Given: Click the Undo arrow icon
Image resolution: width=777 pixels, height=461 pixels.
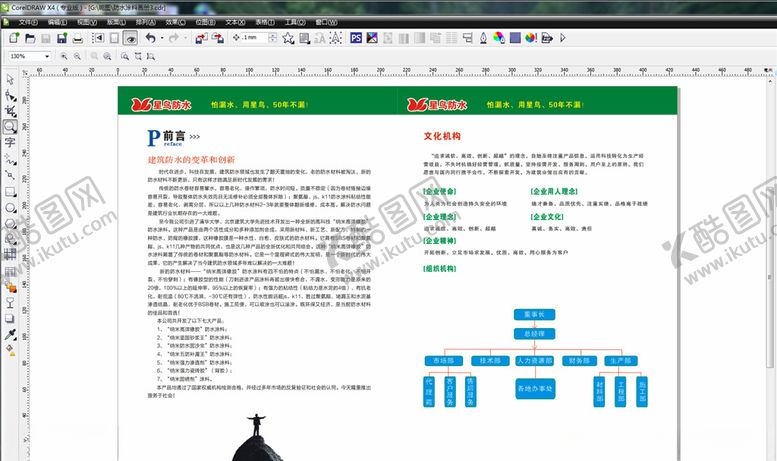Looking at the screenshot, I should (150, 38).
